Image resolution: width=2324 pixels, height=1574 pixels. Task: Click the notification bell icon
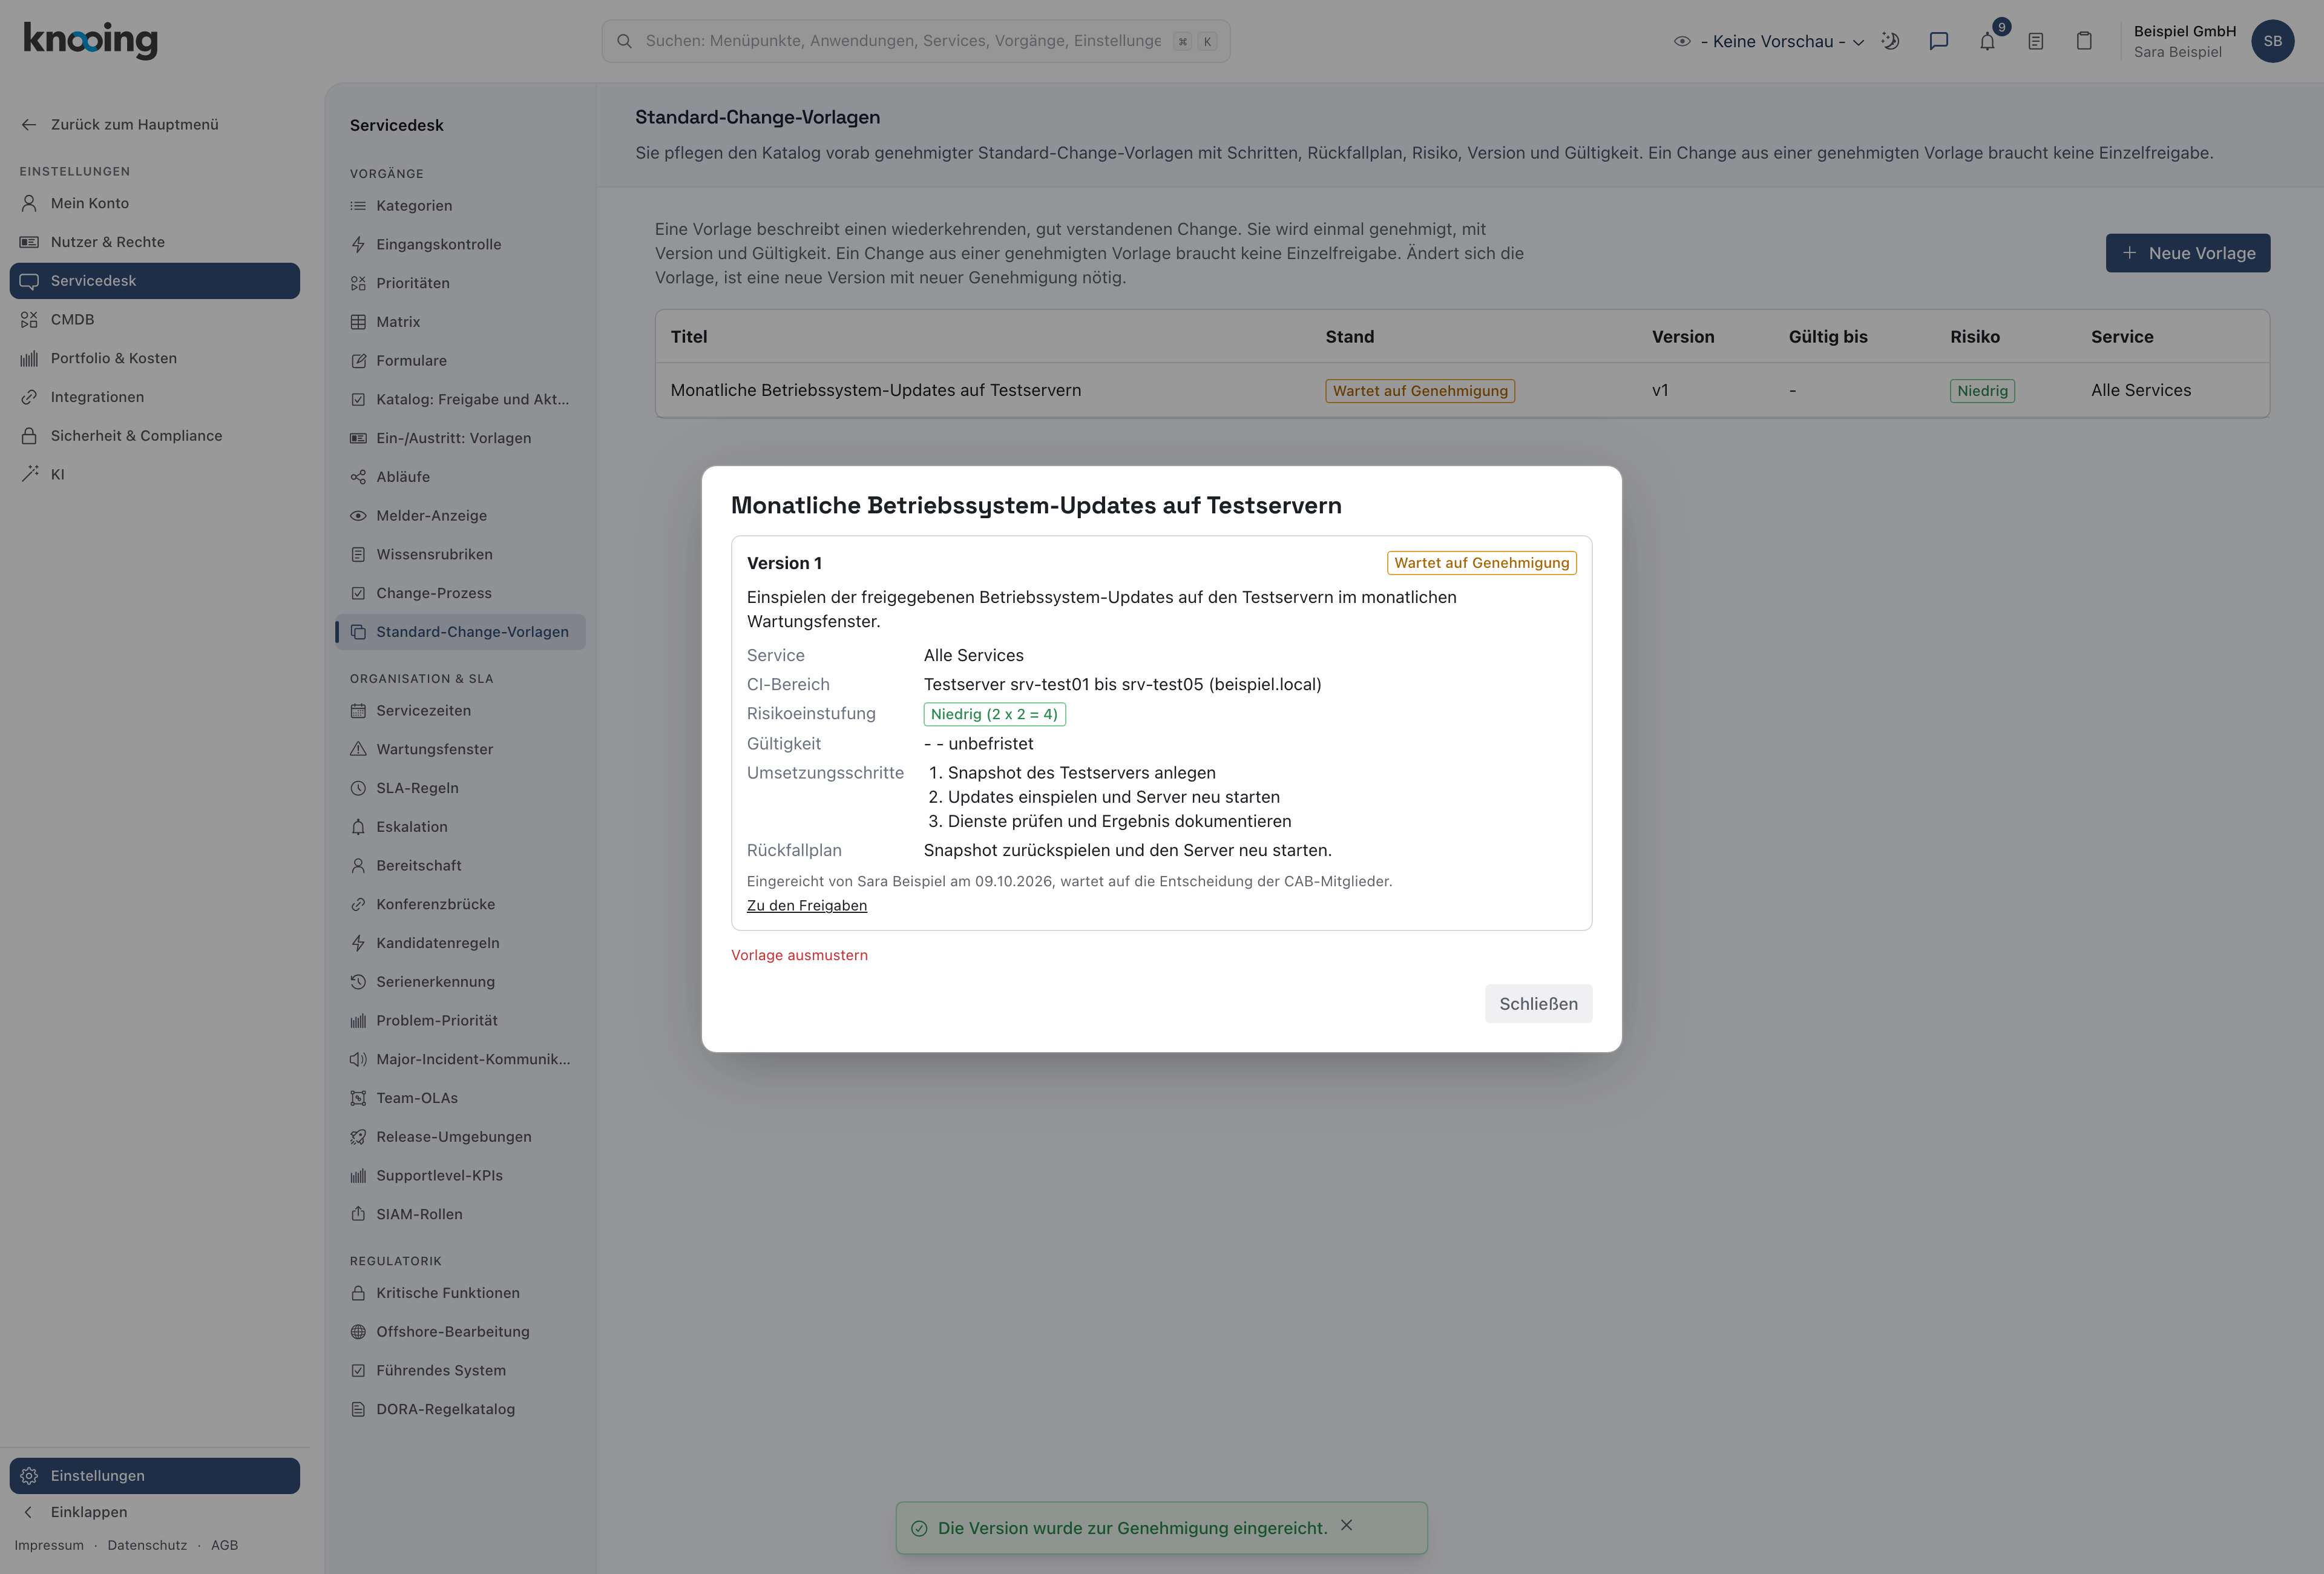1986,41
